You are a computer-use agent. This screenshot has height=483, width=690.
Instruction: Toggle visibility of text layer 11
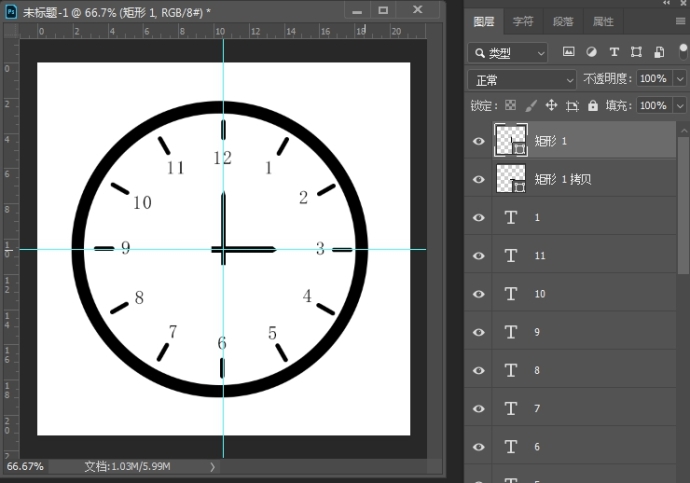point(479,256)
